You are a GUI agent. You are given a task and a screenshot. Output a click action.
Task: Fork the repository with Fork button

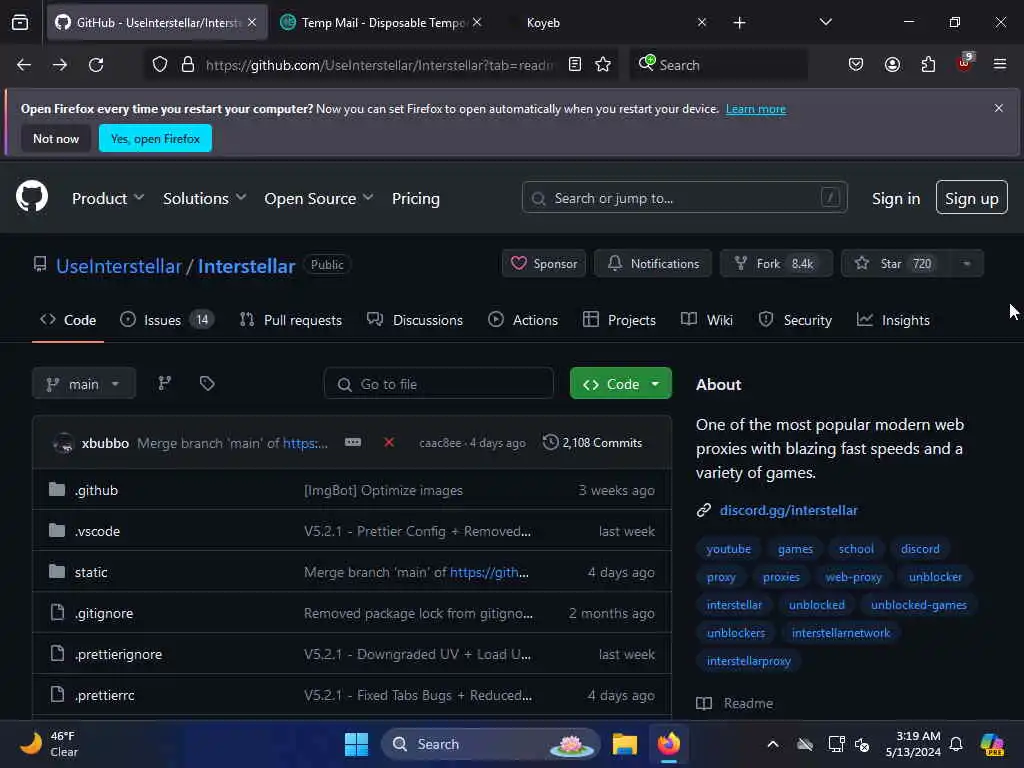click(x=776, y=264)
